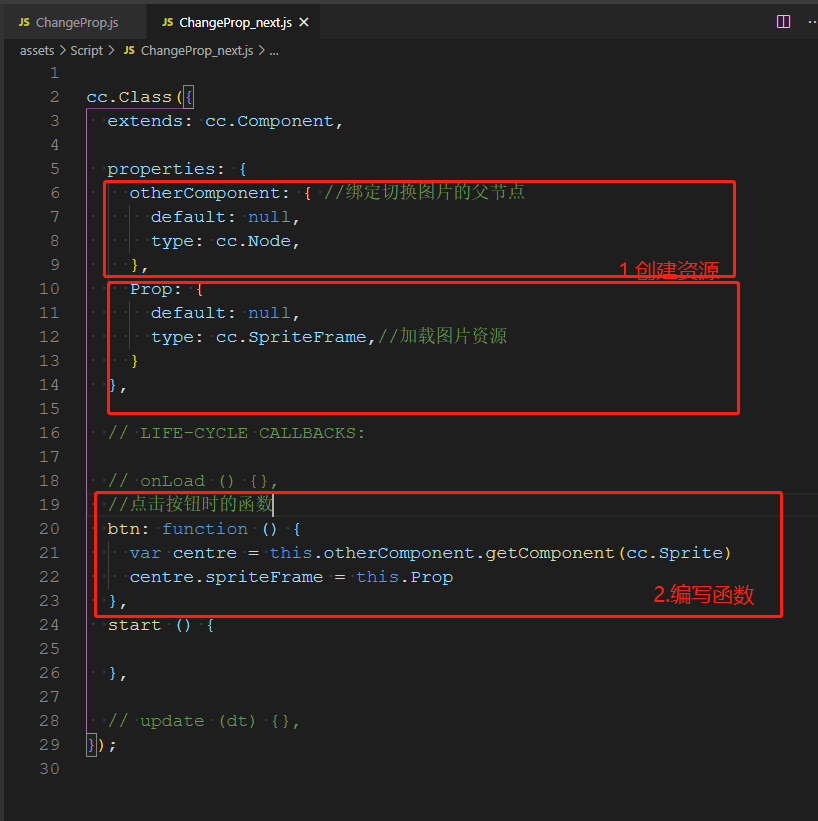This screenshot has width=818, height=821.
Task: Click 'cc.Component' on line 3
Action: coord(269,121)
